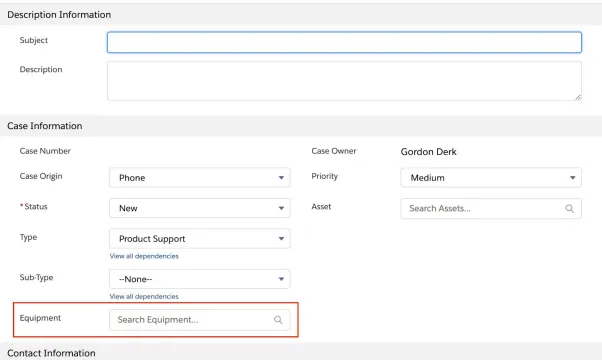602x360 pixels.
Task: Click the Gordon Derk case owner name
Action: (428, 152)
